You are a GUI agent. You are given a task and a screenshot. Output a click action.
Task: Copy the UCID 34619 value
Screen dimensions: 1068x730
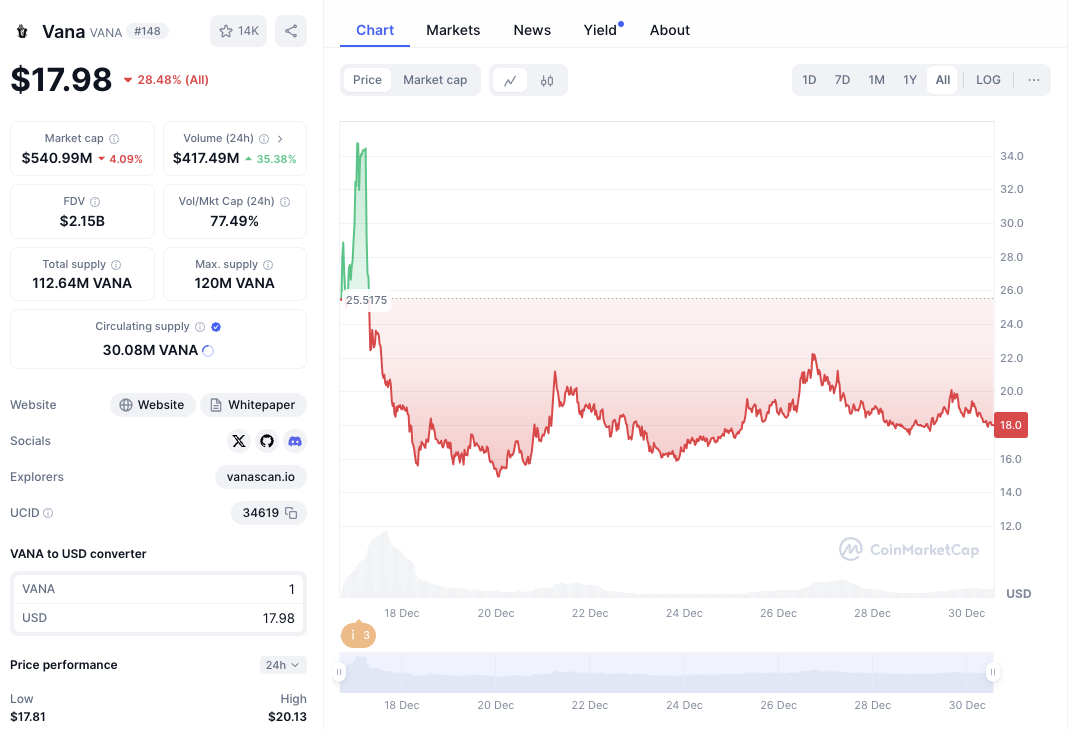coord(292,513)
